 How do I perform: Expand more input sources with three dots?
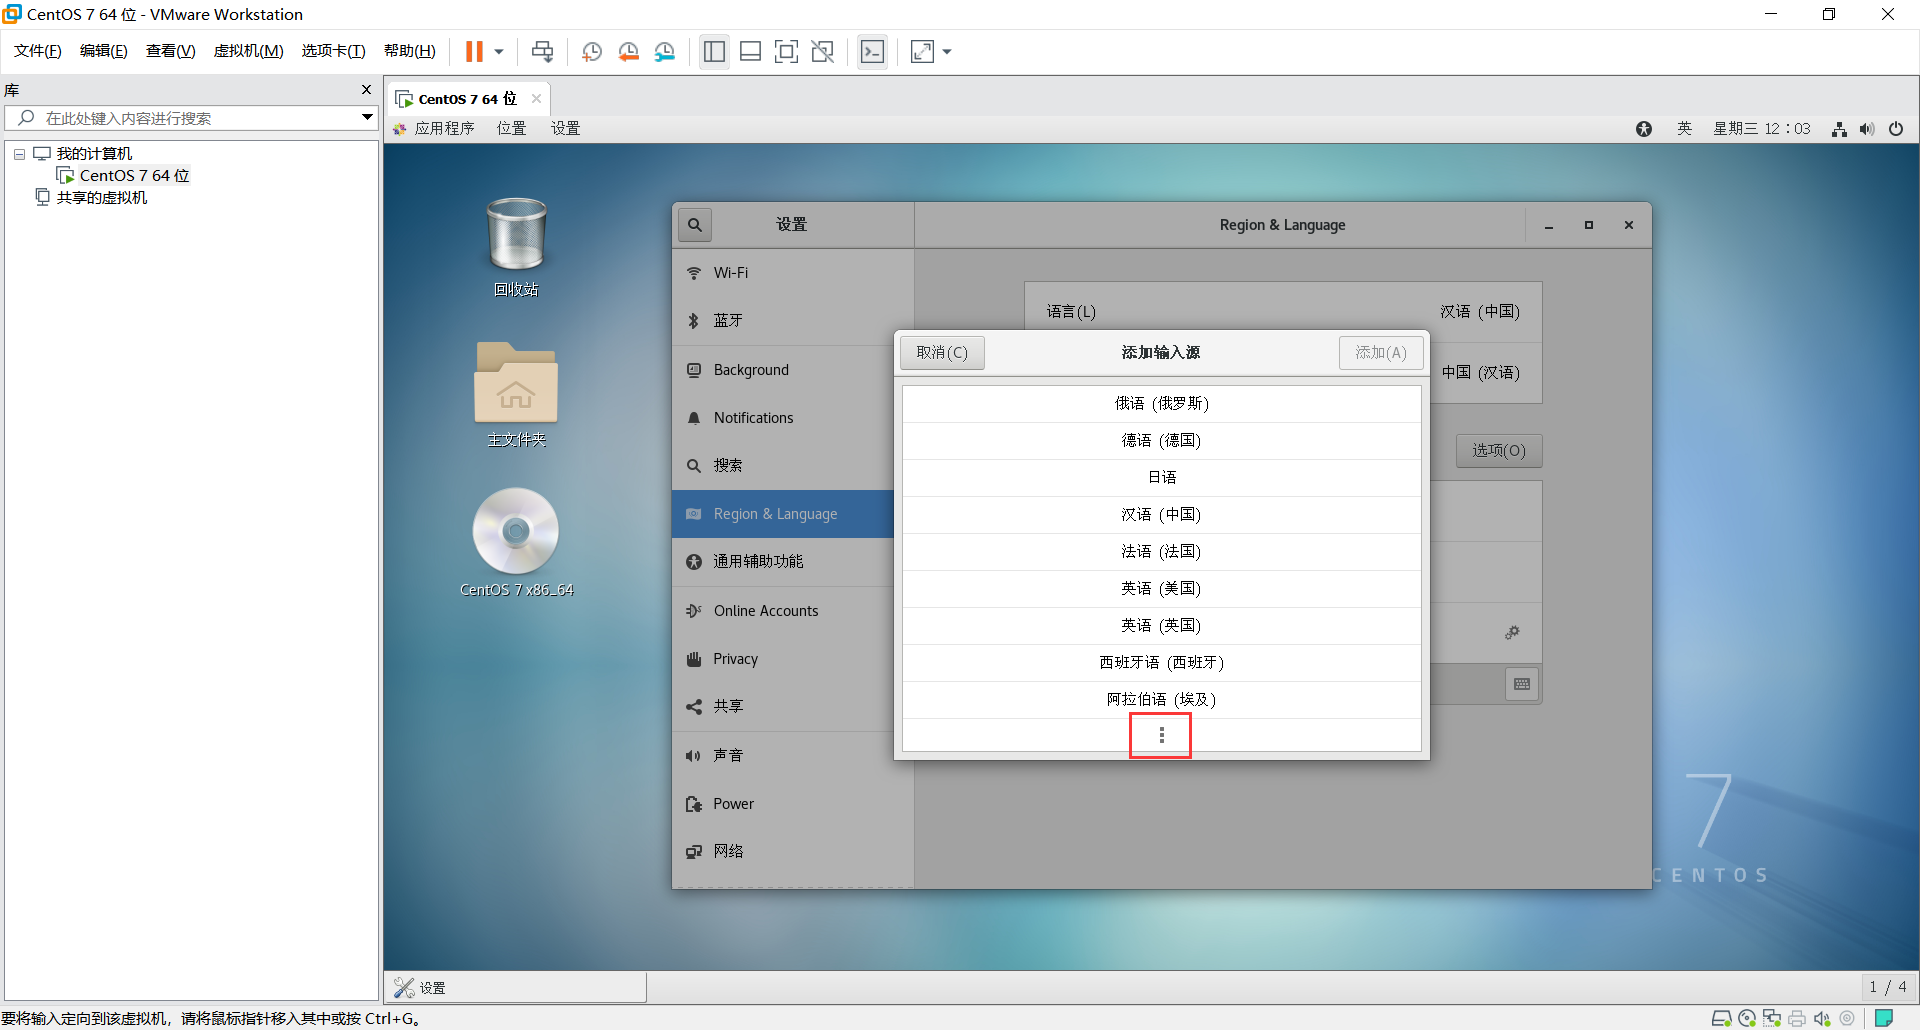(1161, 736)
